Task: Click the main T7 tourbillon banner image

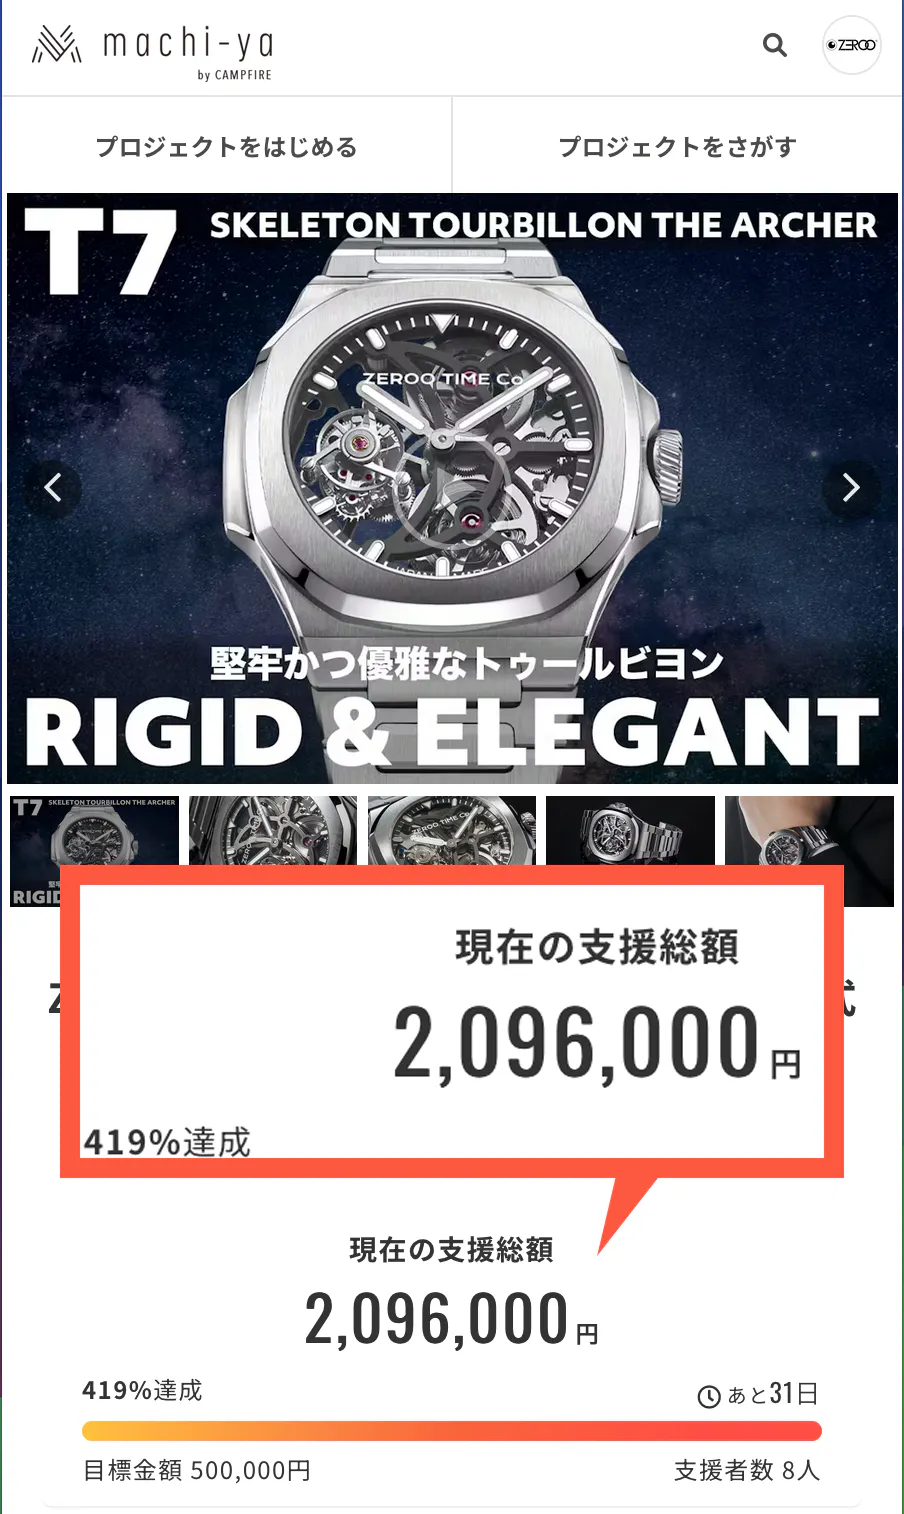Action: pos(452,488)
